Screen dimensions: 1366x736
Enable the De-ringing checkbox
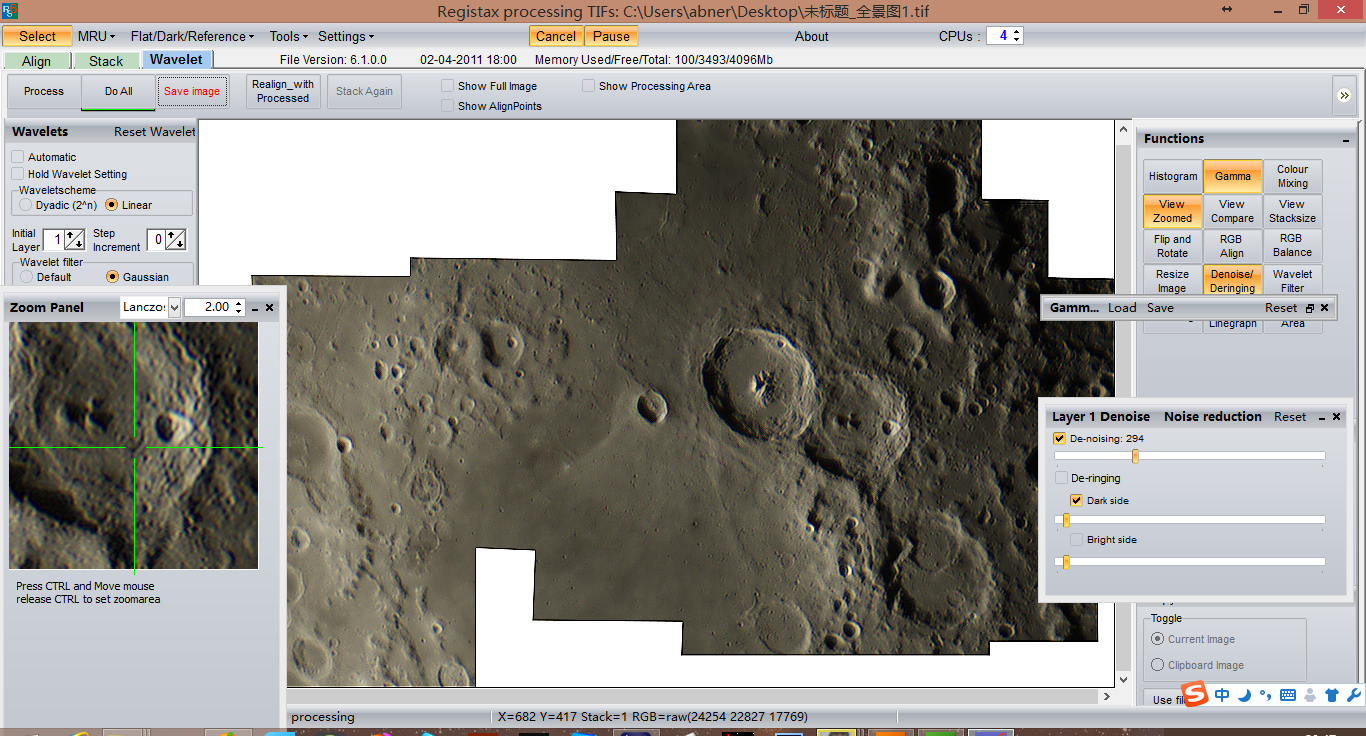click(x=1061, y=478)
